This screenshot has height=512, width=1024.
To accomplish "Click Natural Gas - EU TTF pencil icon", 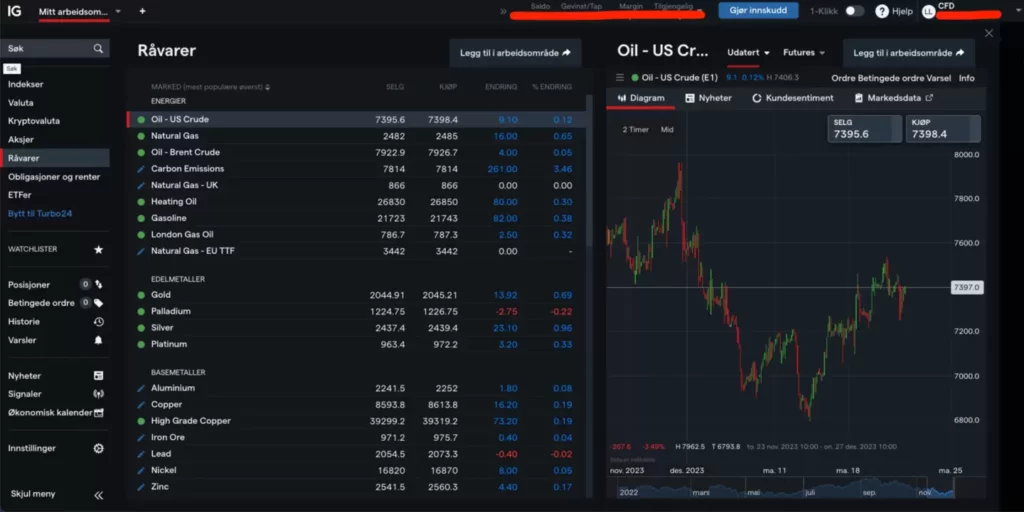I will pyautogui.click(x=141, y=251).
